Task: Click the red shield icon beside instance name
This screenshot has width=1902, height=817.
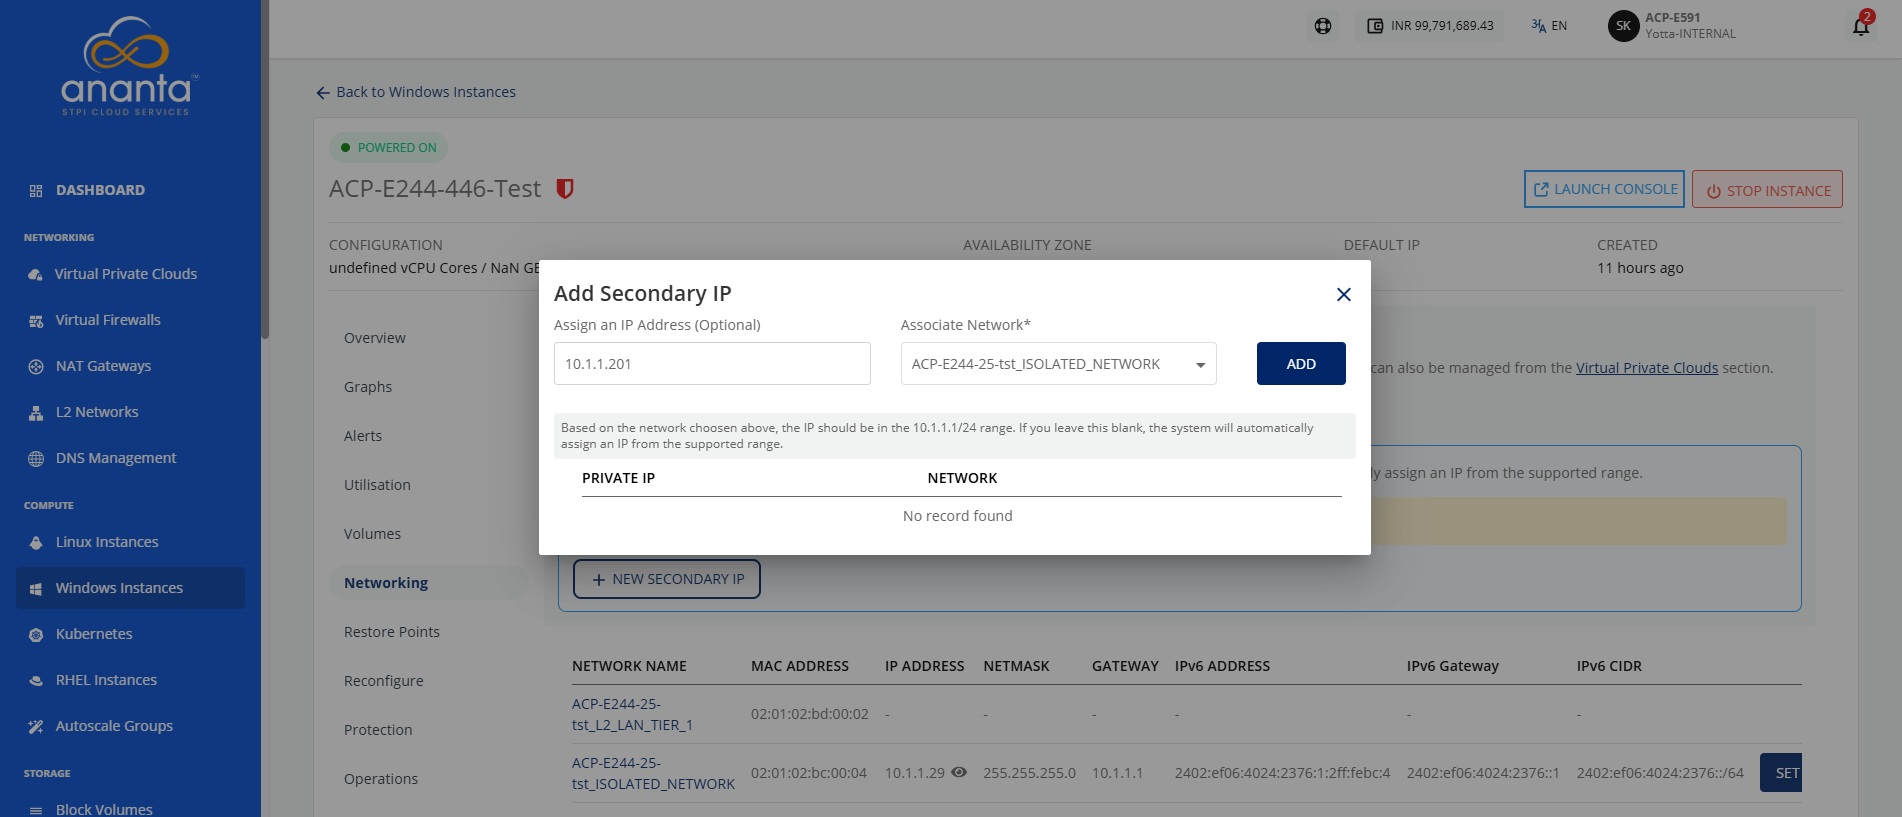Action: (x=565, y=189)
